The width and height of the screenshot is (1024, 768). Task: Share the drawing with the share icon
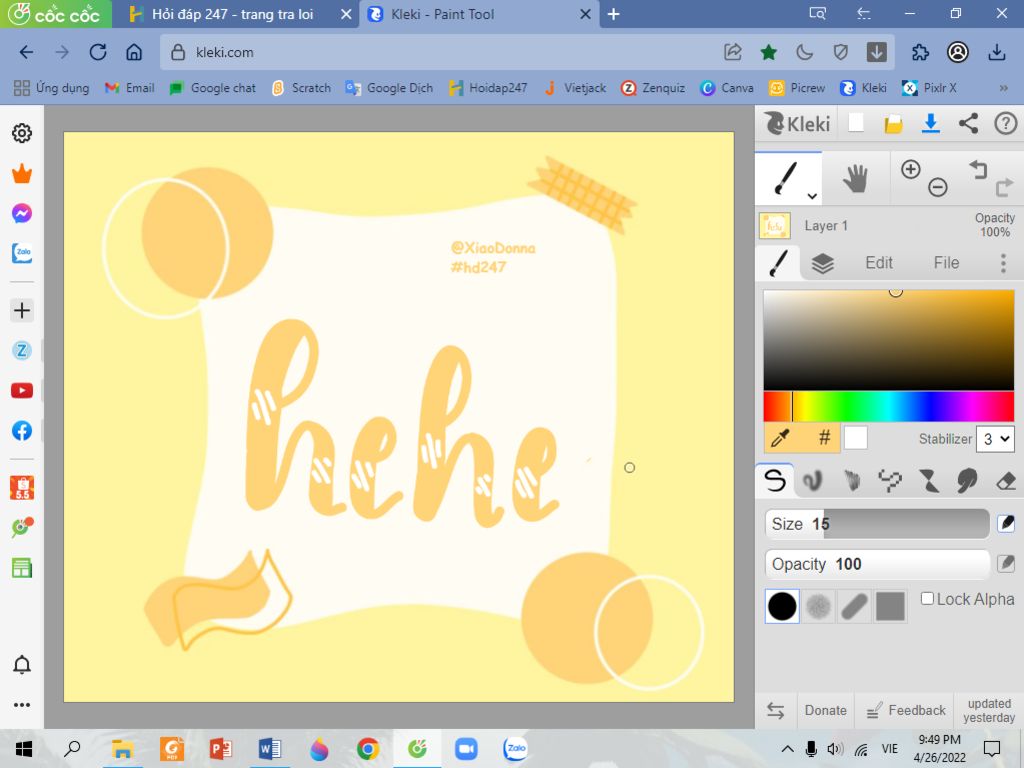(x=968, y=123)
